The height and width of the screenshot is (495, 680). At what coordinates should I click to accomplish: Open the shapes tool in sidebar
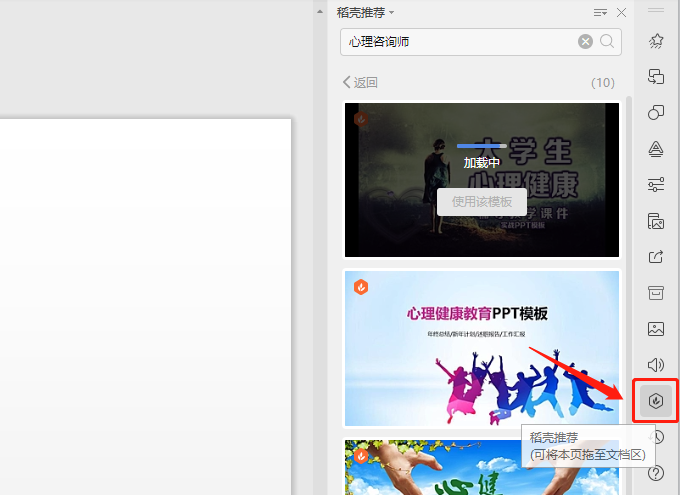tap(656, 112)
